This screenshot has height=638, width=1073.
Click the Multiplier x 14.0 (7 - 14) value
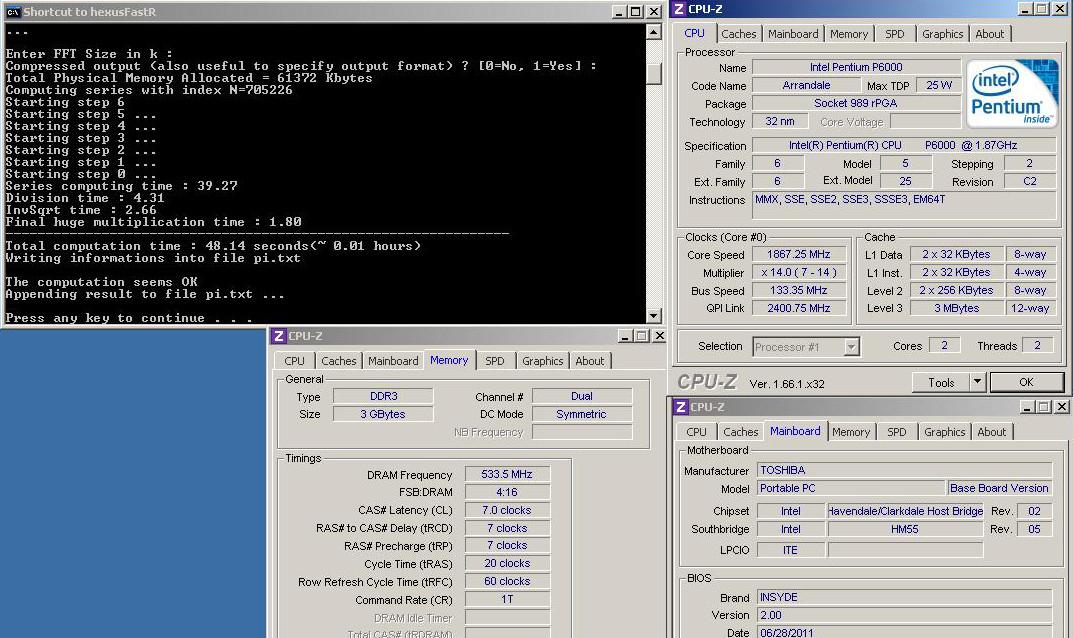[799, 272]
